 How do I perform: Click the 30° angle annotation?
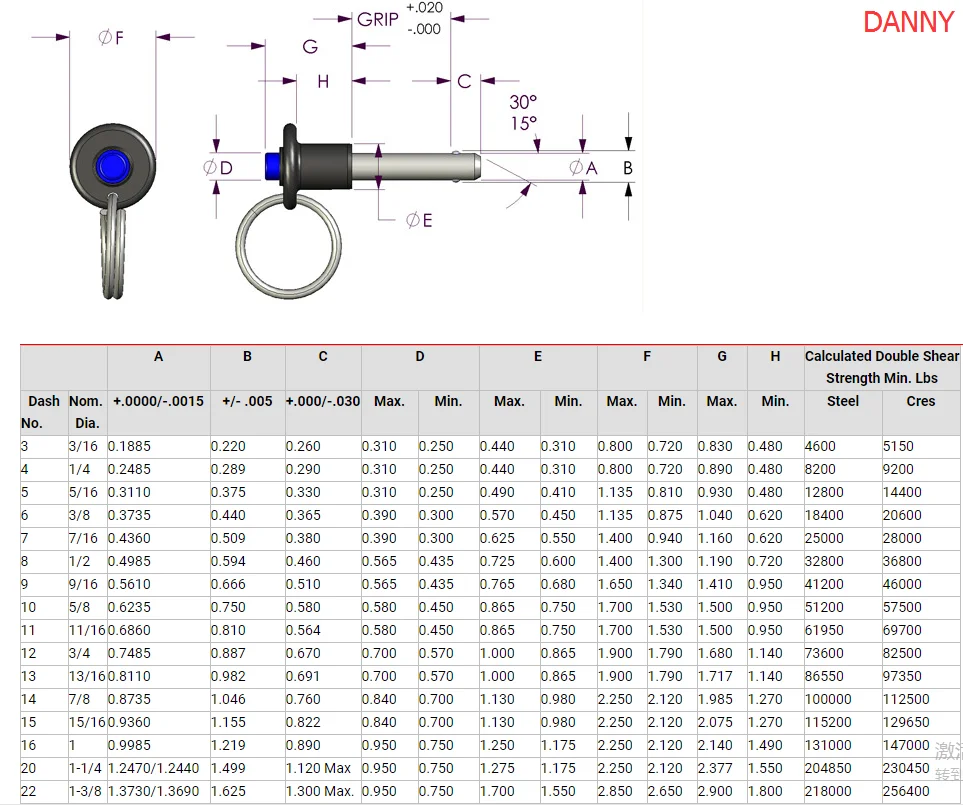click(x=522, y=102)
